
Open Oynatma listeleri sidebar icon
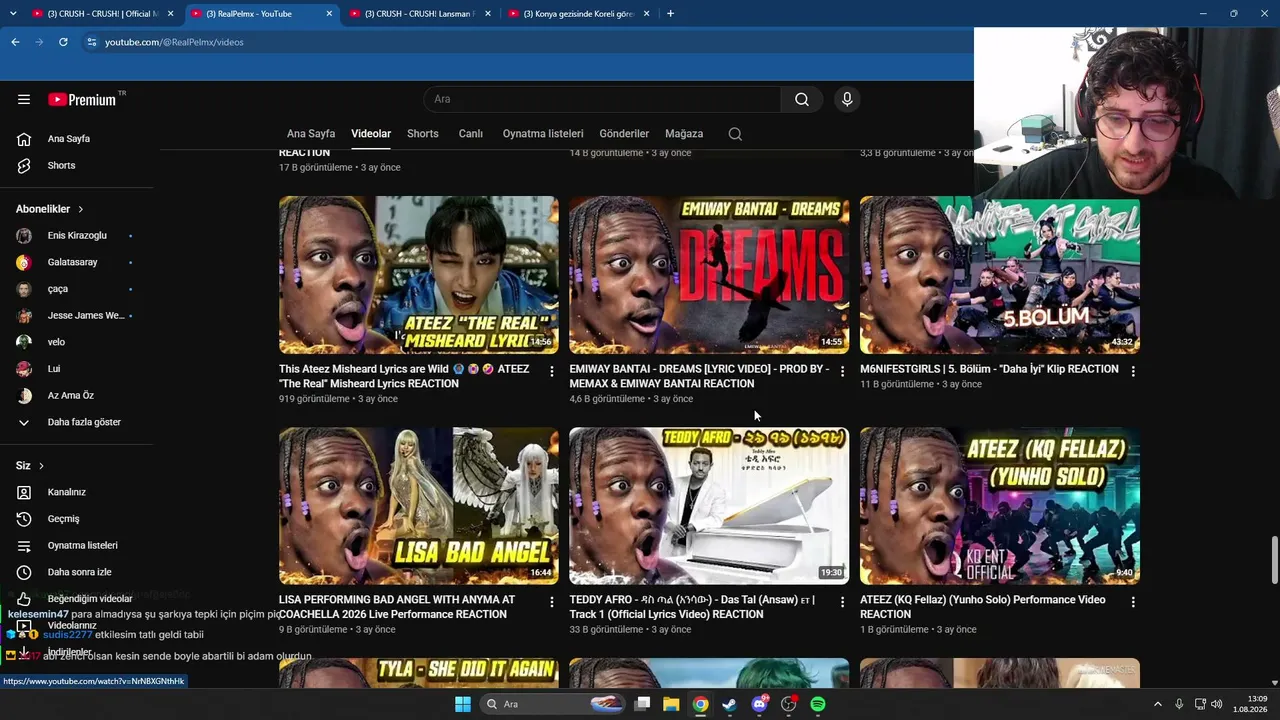coord(24,545)
